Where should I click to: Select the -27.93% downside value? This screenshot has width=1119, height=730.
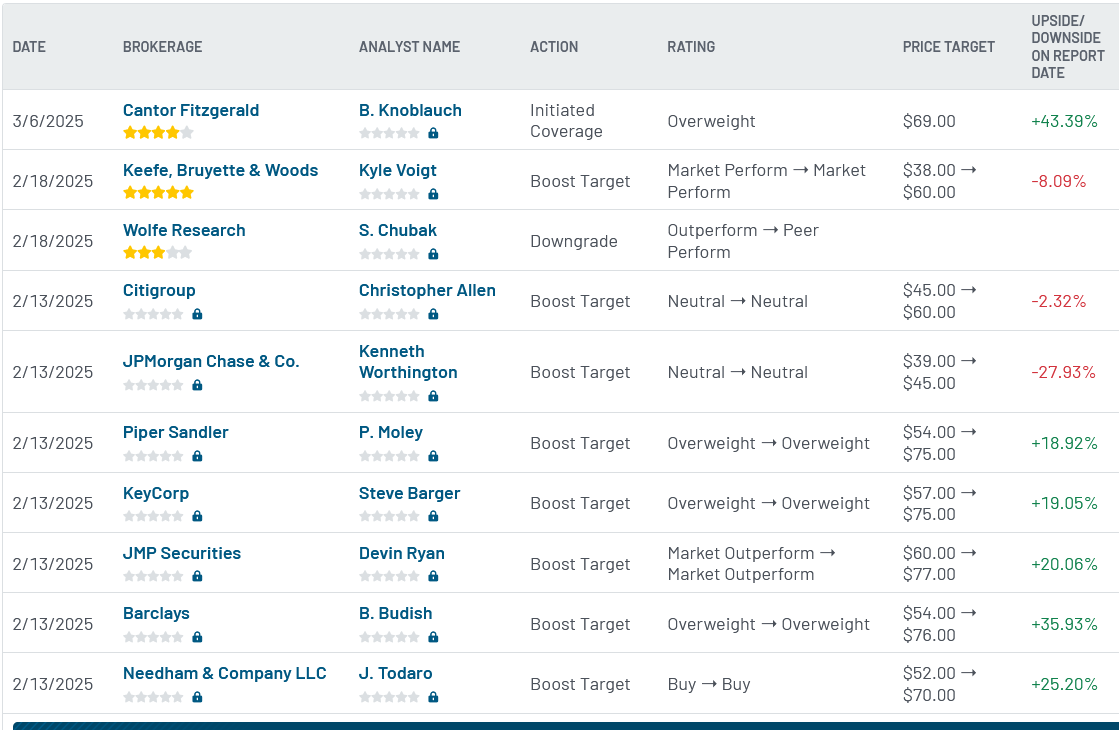coord(1063,372)
